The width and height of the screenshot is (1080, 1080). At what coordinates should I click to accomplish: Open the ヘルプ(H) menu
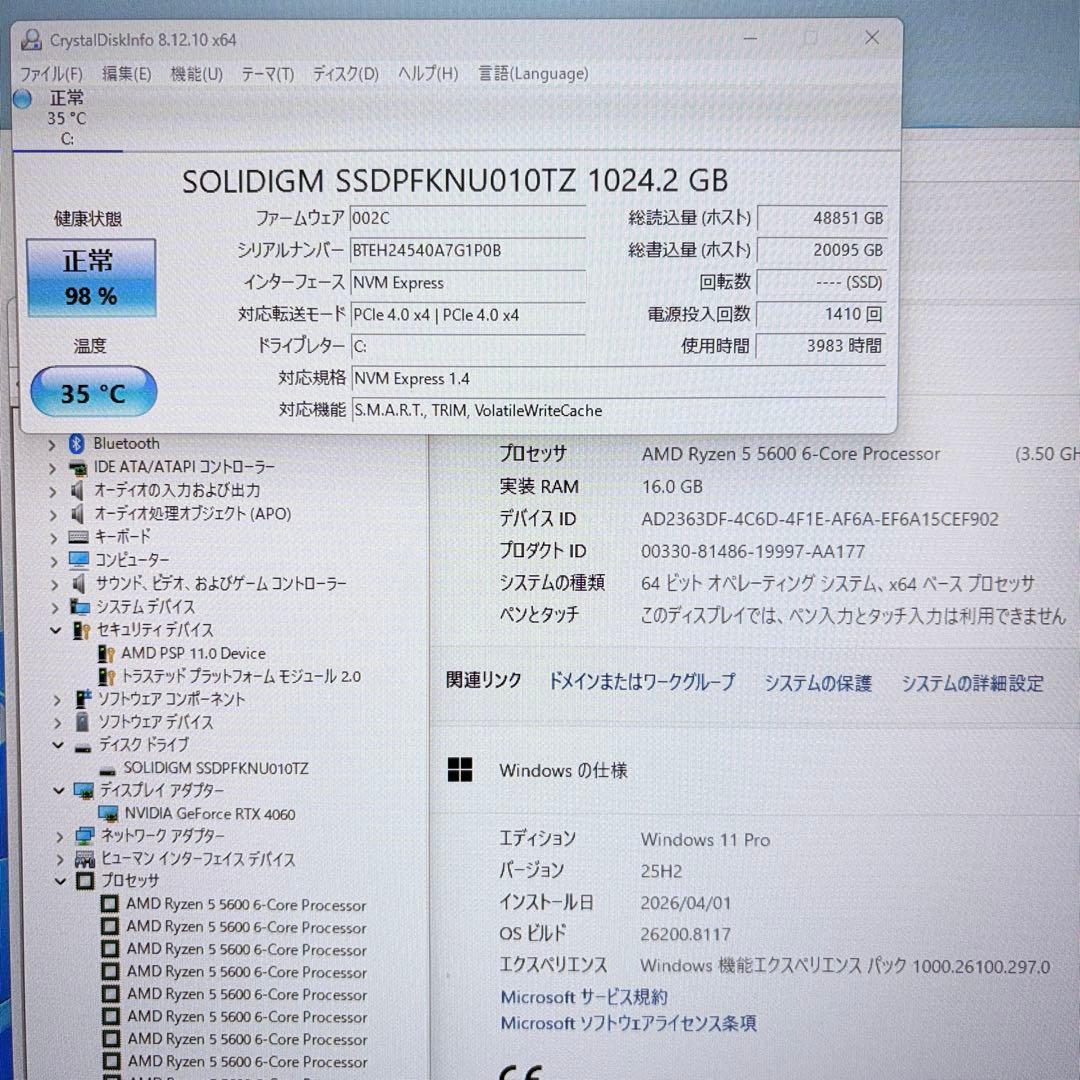(428, 74)
